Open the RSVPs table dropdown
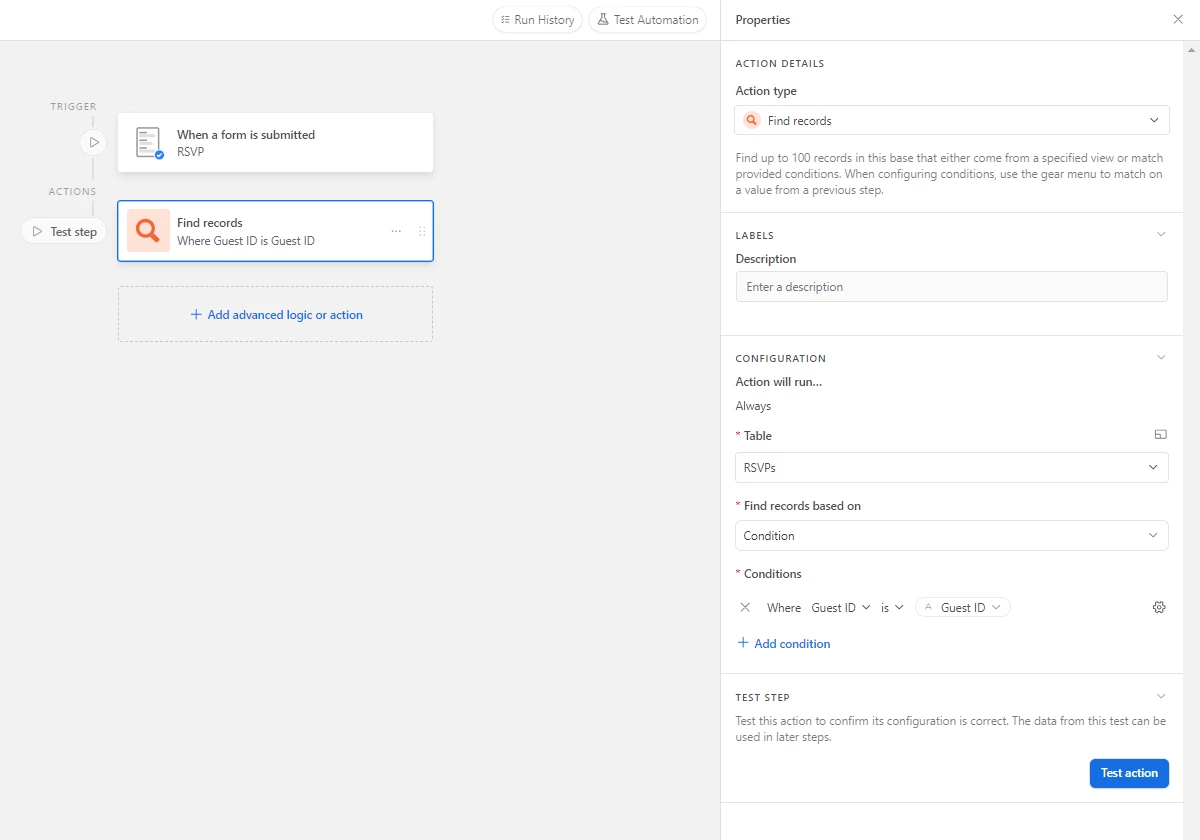 [951, 467]
